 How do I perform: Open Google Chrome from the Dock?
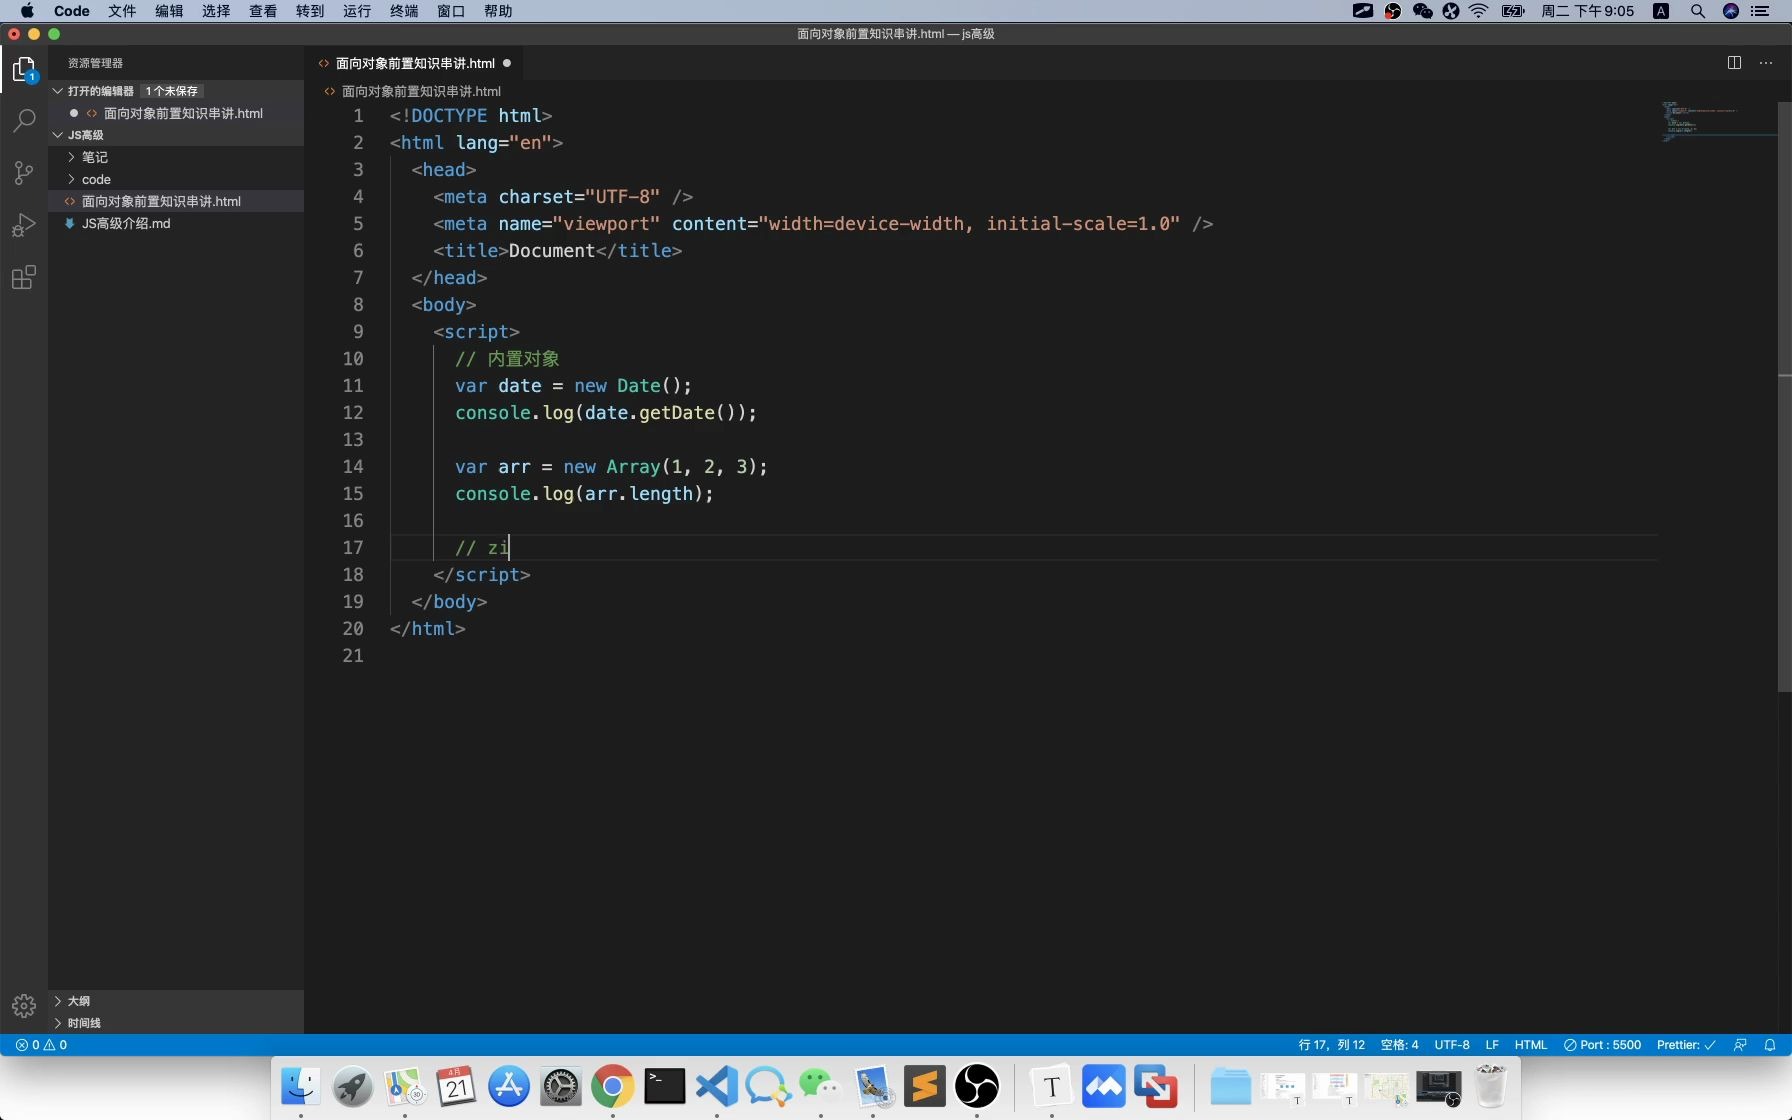pyautogui.click(x=613, y=1086)
